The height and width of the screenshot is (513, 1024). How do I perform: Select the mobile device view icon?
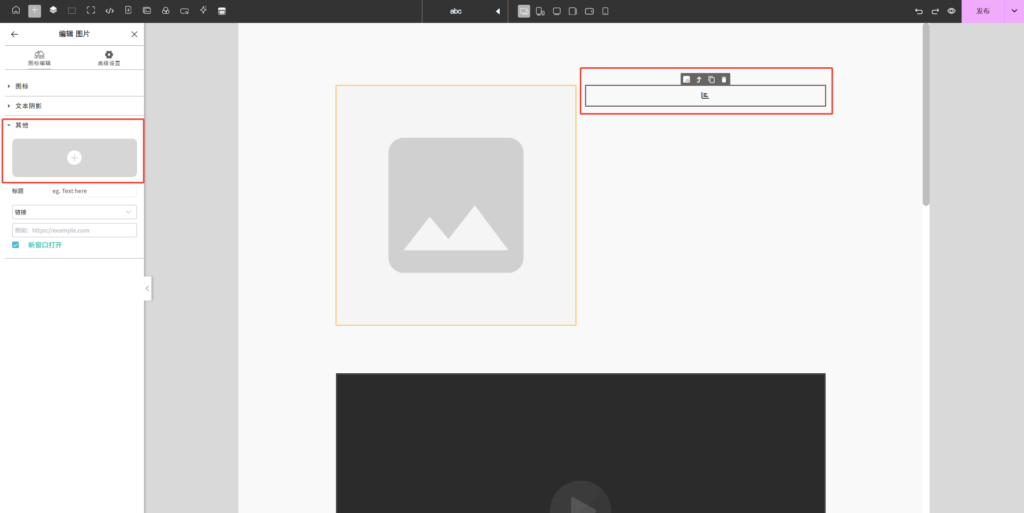click(605, 11)
